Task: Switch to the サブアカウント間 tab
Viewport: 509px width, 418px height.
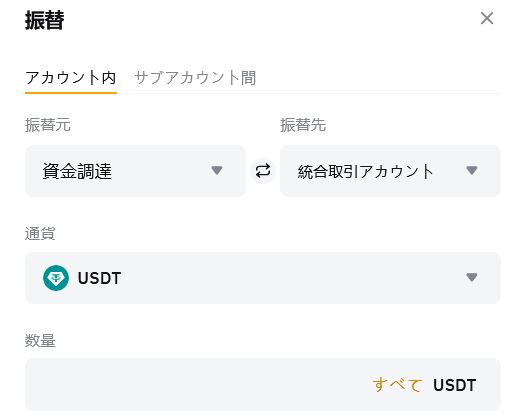Action: 195,78
